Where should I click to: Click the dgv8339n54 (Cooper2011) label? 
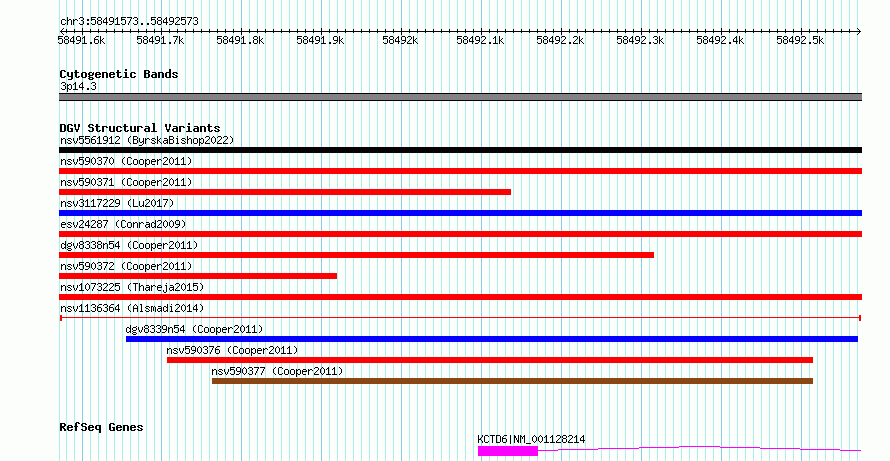194,329
